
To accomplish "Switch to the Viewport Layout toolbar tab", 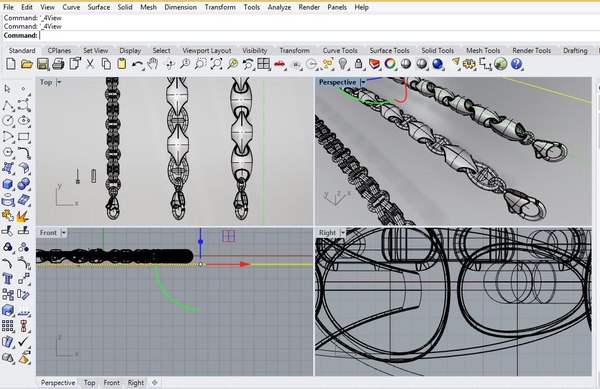I will pyautogui.click(x=207, y=50).
